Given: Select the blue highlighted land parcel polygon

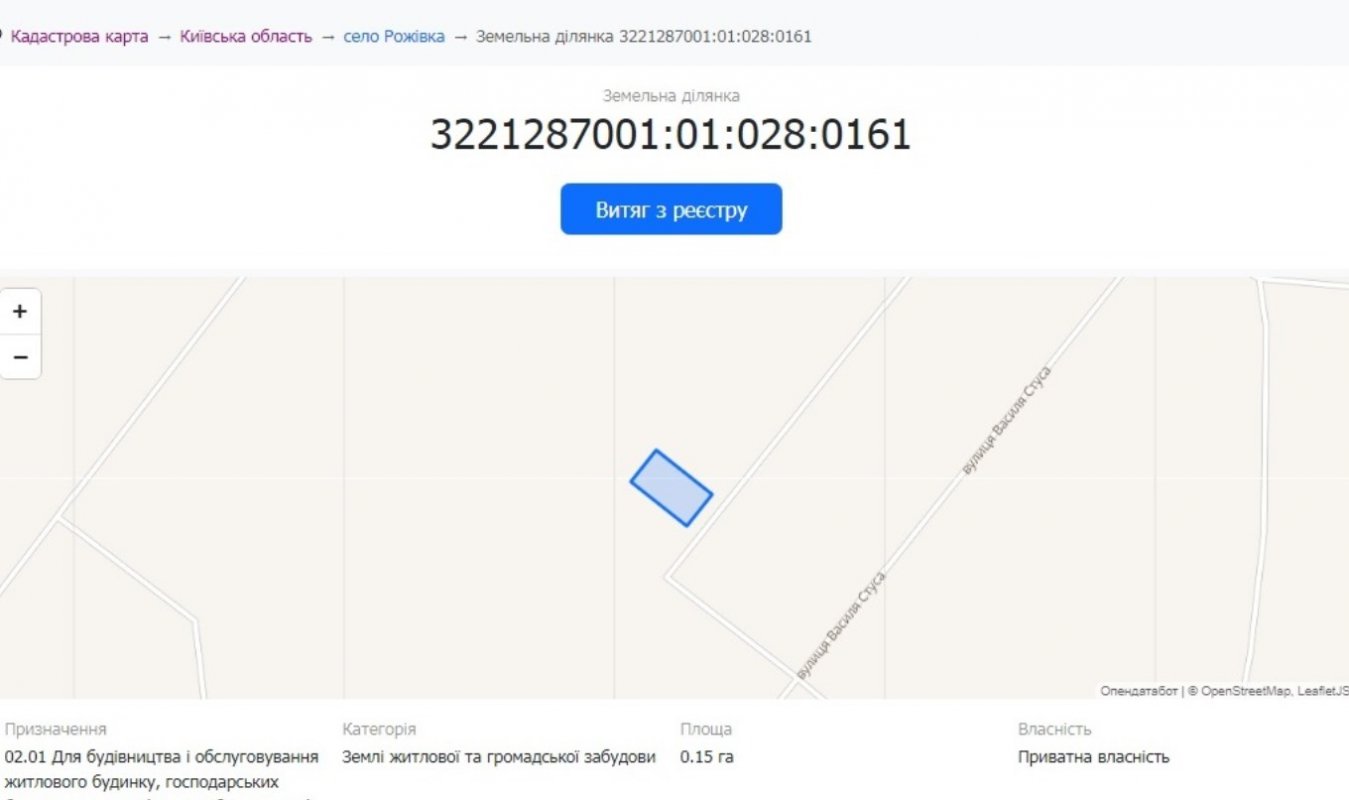Looking at the screenshot, I should click(x=671, y=488).
